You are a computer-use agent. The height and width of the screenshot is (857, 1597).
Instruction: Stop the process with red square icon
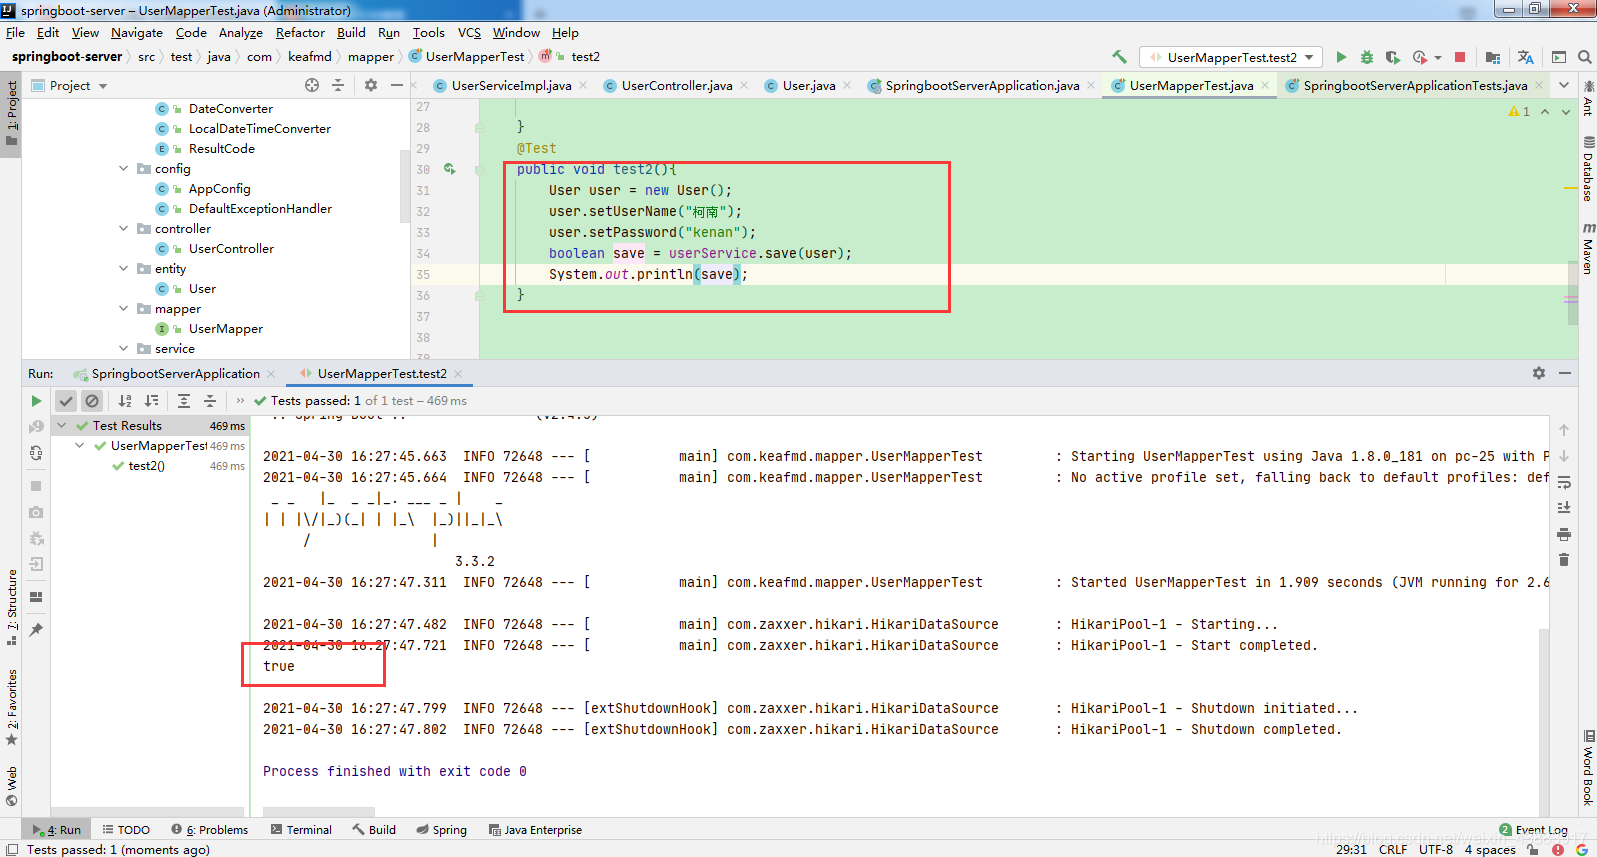tap(1460, 57)
